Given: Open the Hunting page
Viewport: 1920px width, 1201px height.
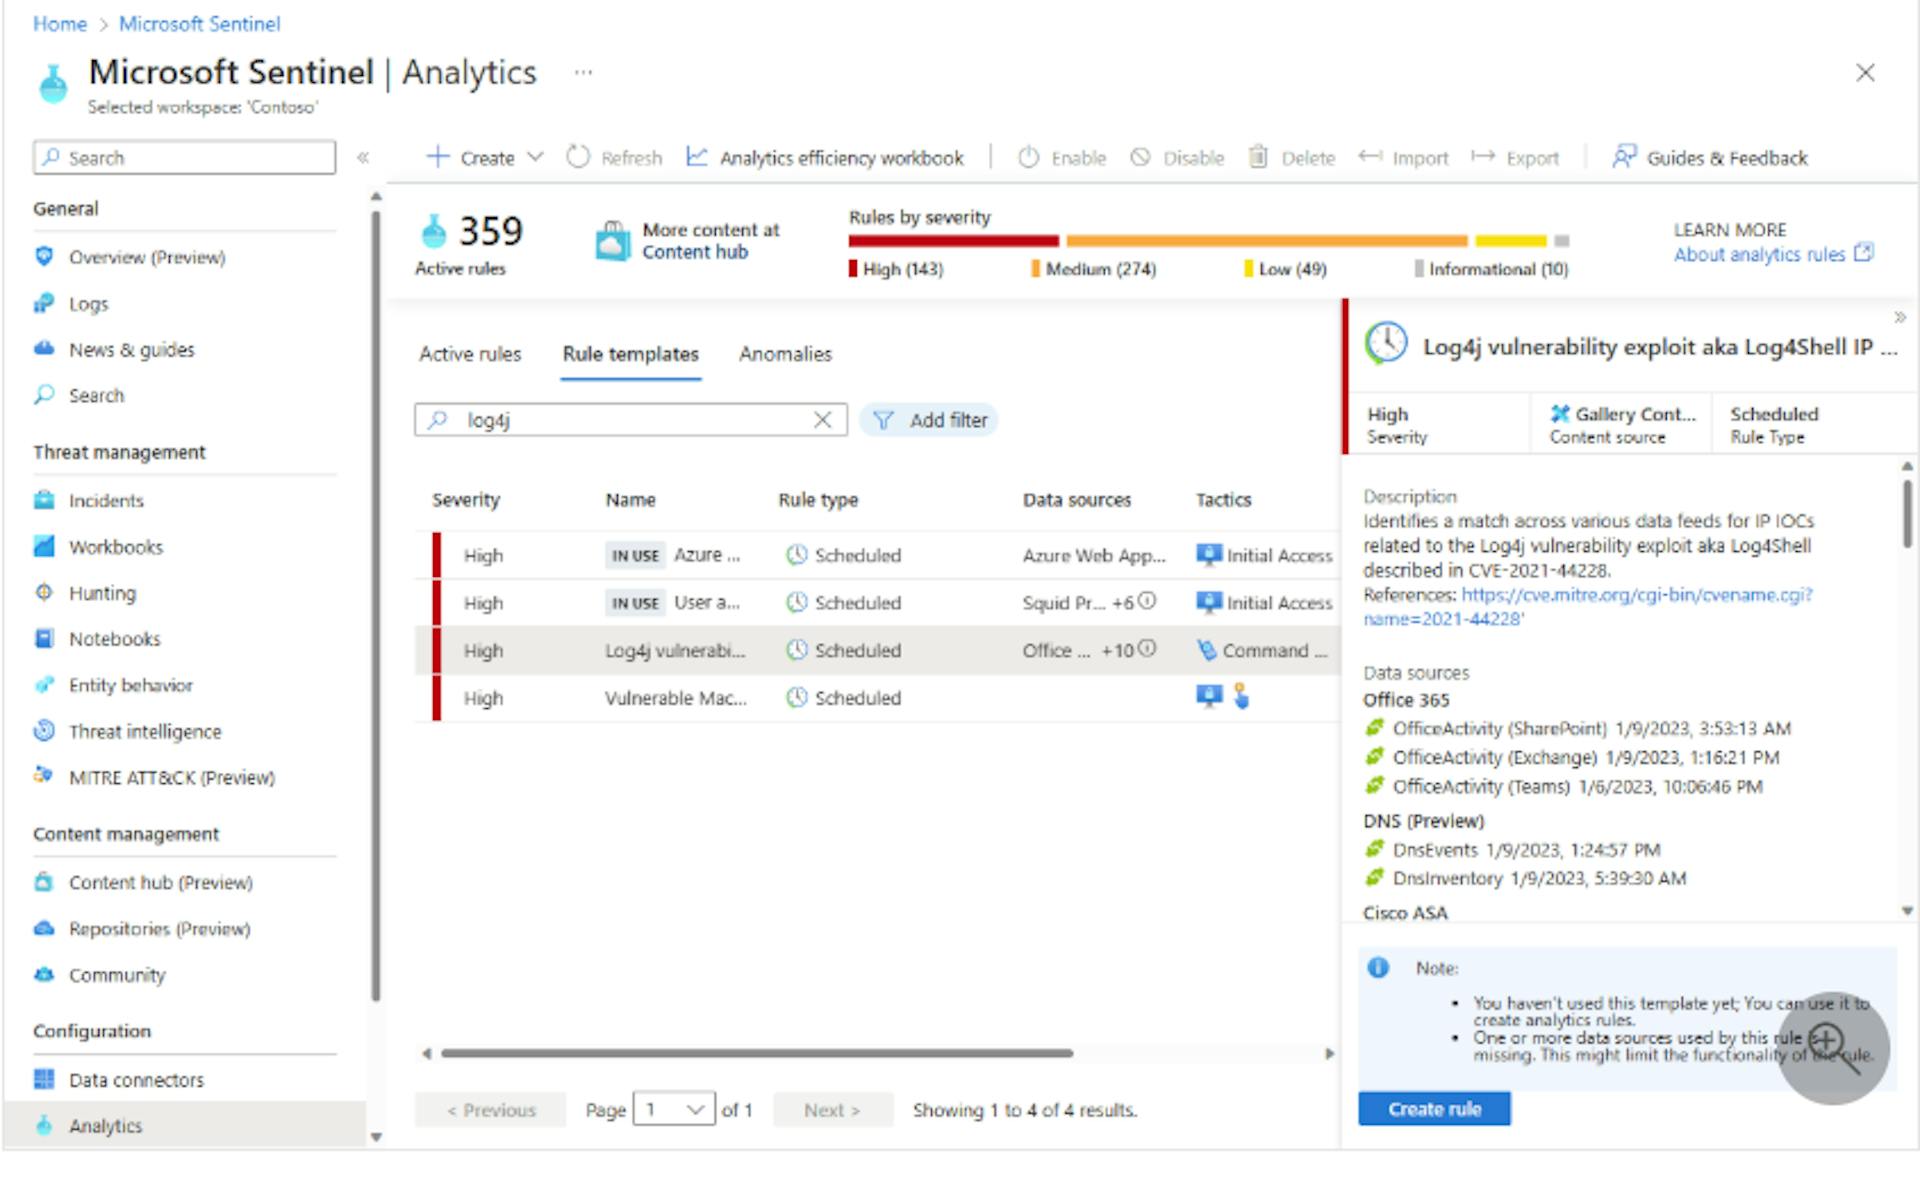Looking at the screenshot, I should pyautogui.click(x=102, y=593).
